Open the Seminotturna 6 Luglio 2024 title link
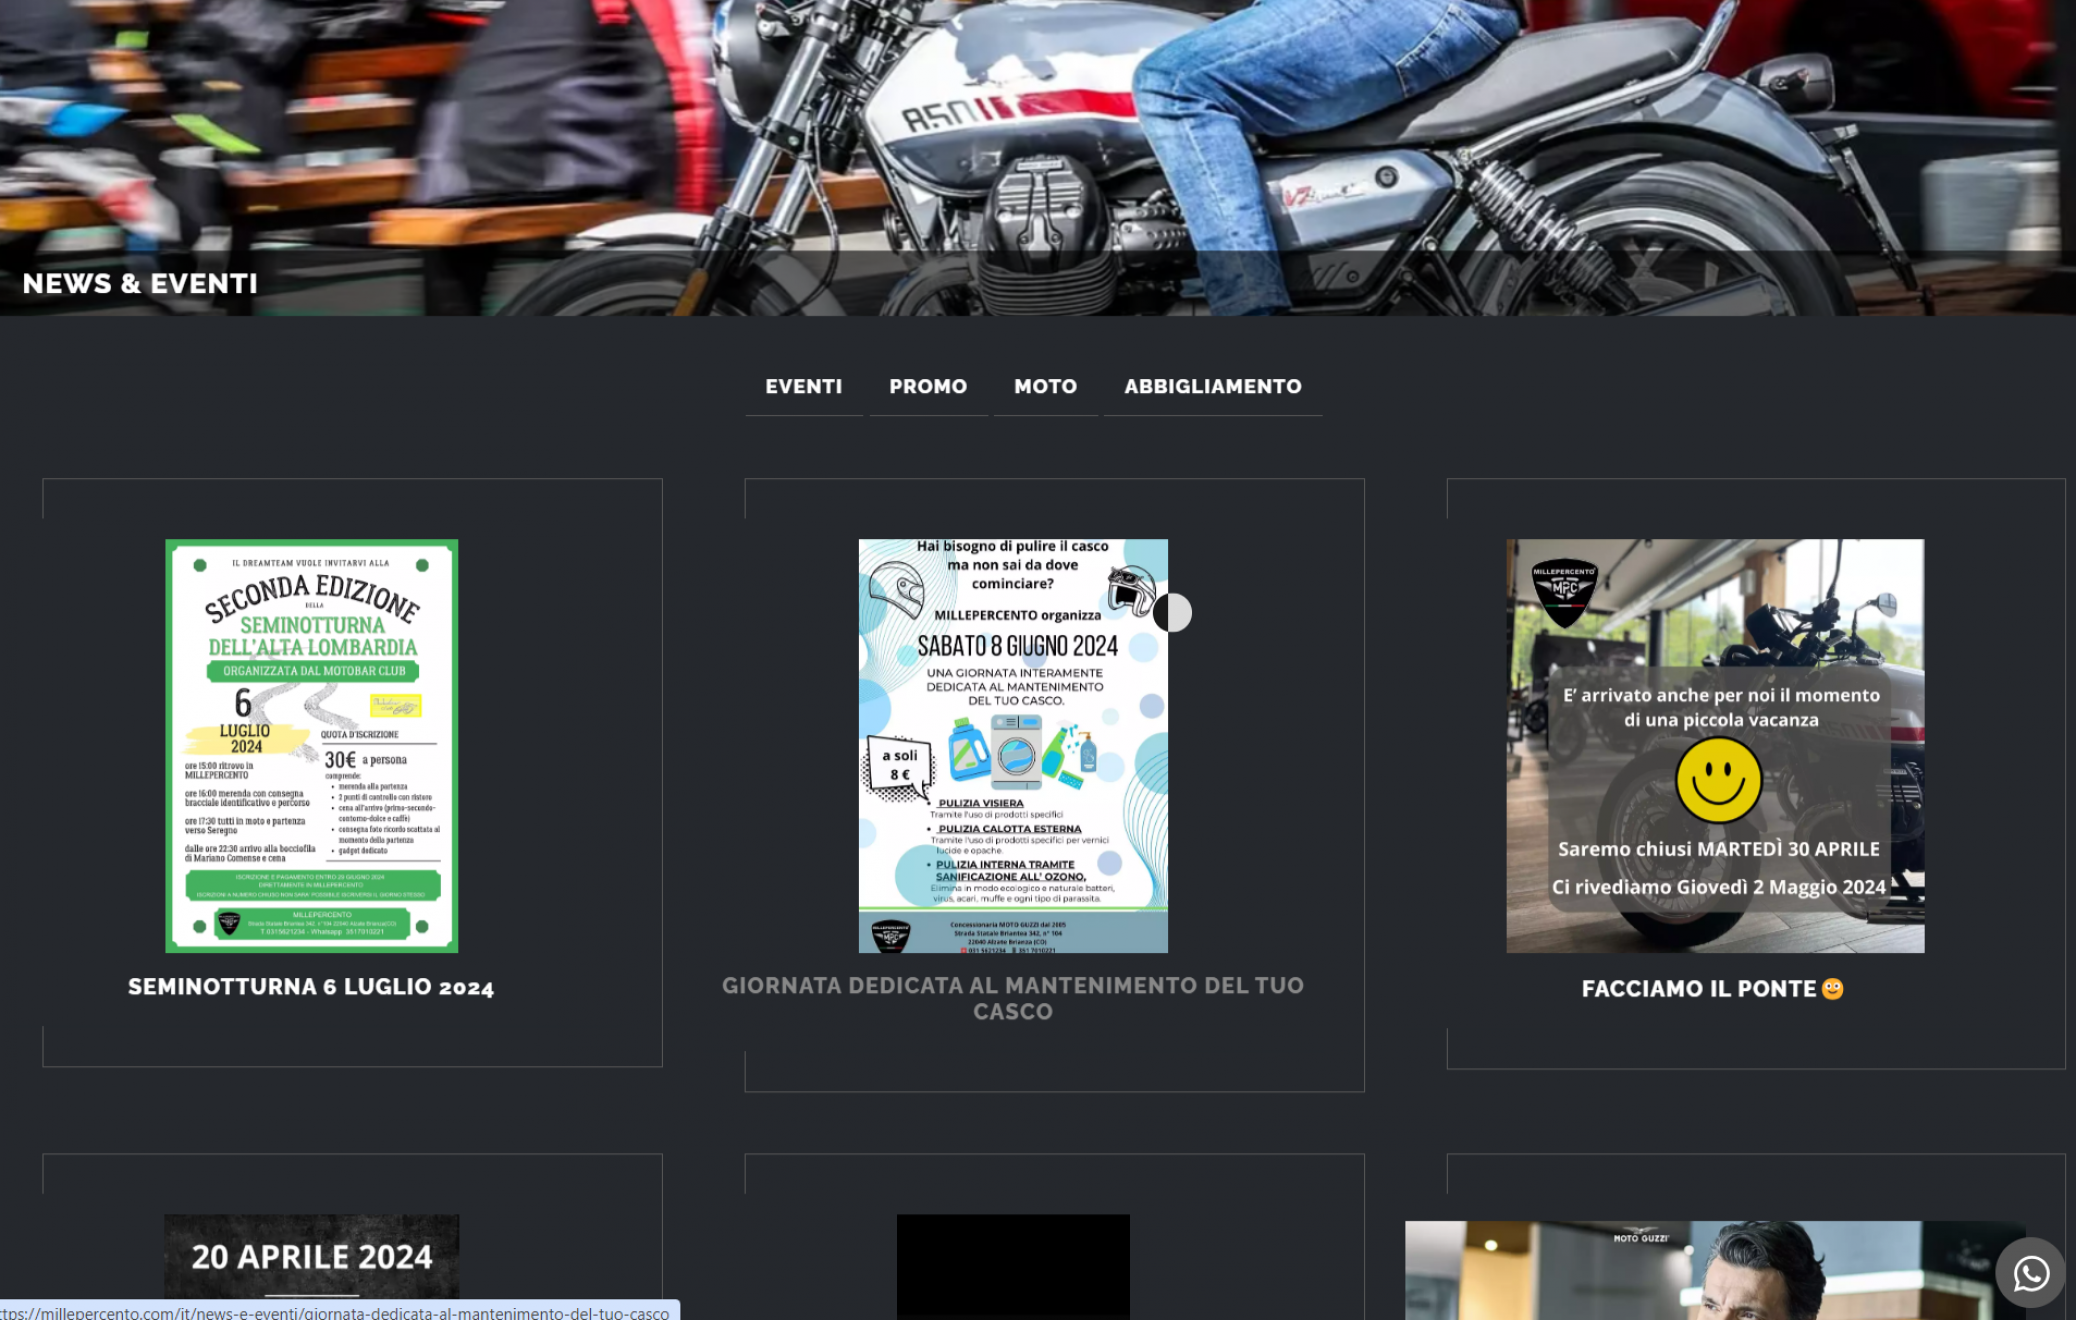The image size is (2076, 1320). [x=311, y=987]
